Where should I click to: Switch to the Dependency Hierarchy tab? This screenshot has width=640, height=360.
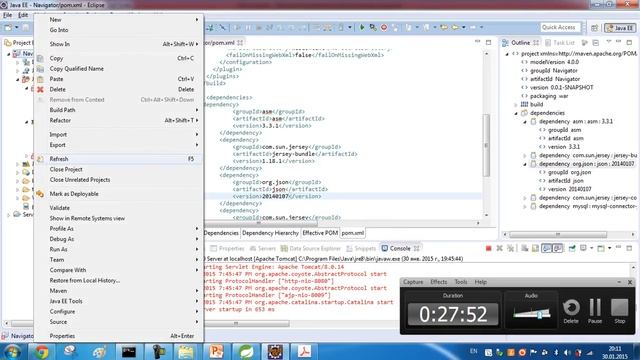pos(270,233)
